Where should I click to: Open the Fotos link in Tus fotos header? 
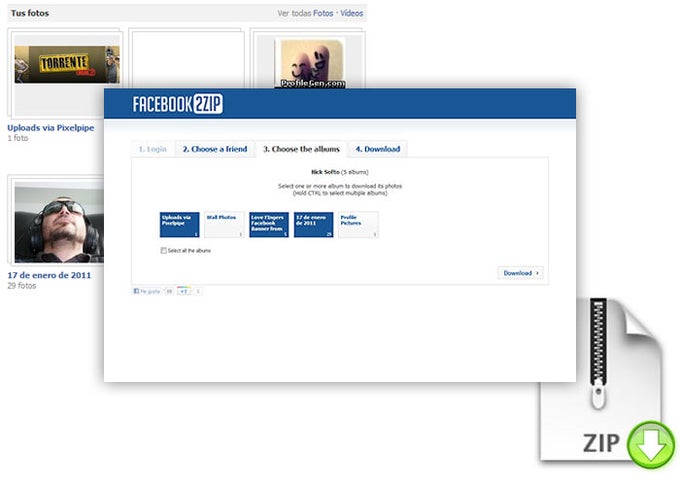[x=323, y=13]
